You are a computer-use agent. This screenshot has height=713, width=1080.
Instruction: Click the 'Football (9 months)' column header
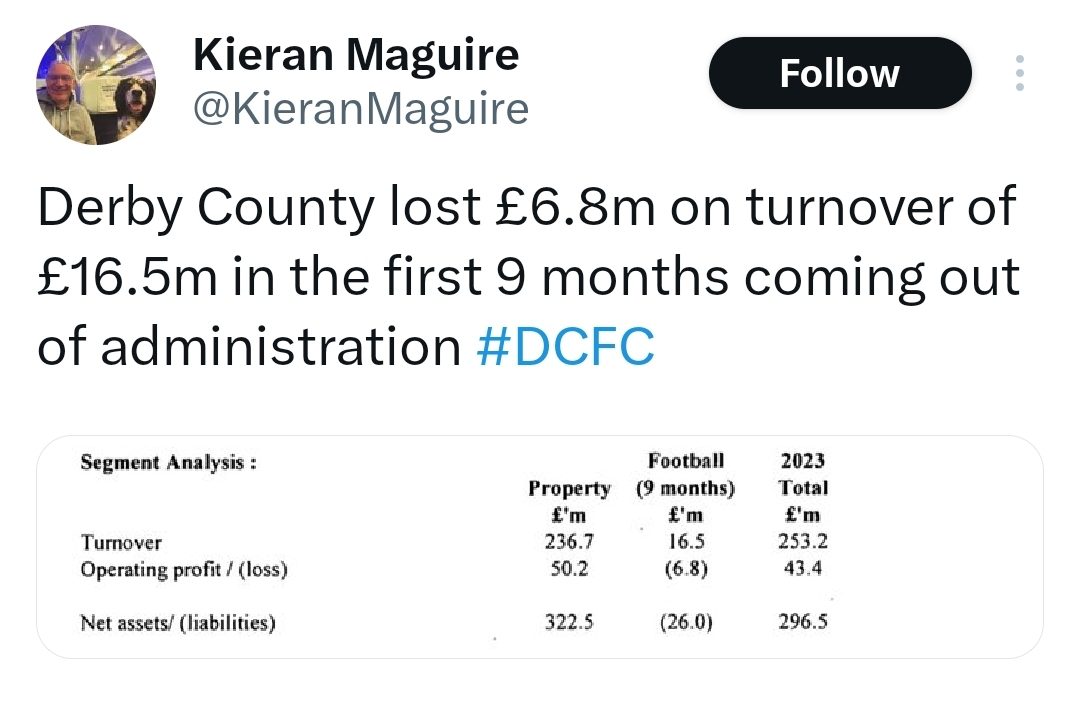click(685, 474)
